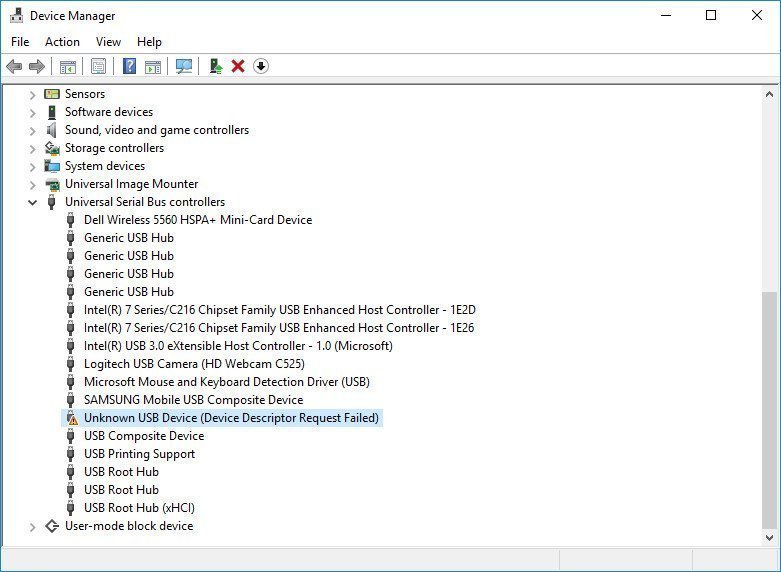Select the USB Composite Device entry
Viewport: 781px width, 572px height.
tap(144, 436)
